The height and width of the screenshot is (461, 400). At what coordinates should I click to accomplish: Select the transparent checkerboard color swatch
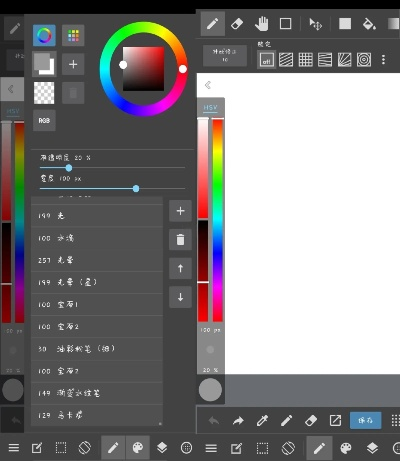[44, 93]
